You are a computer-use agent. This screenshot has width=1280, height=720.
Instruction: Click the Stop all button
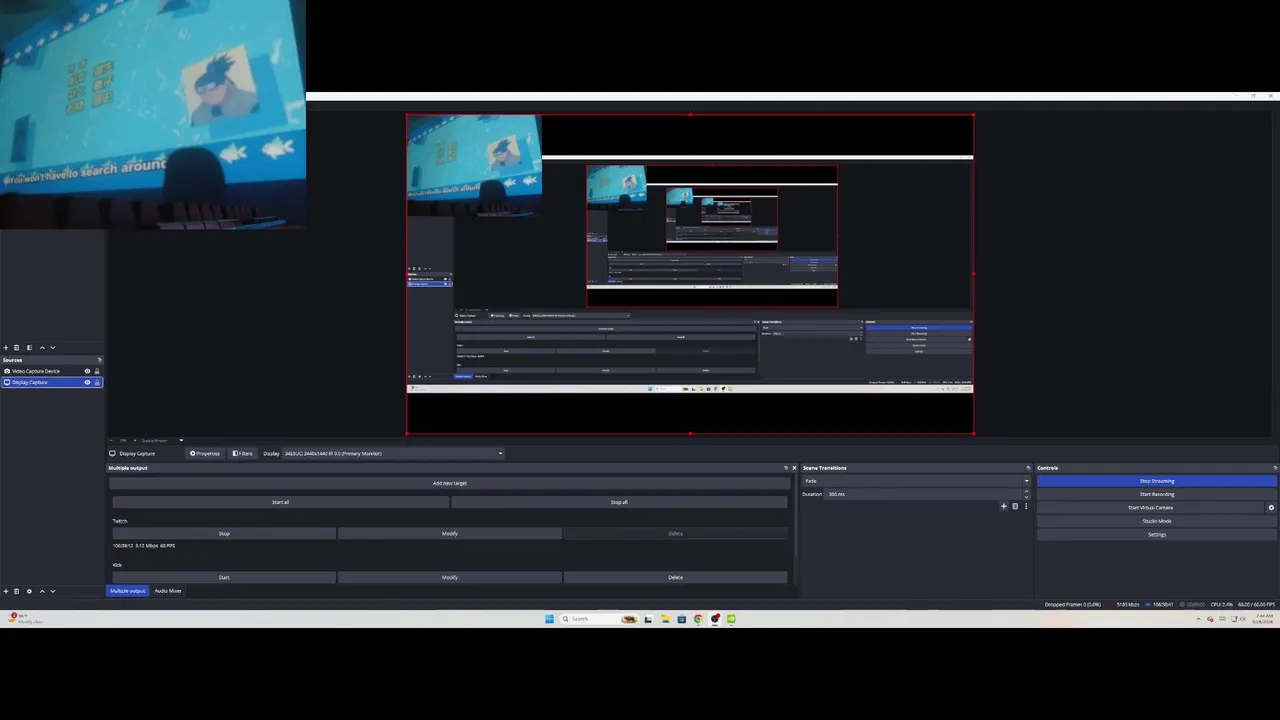pyautogui.click(x=619, y=502)
